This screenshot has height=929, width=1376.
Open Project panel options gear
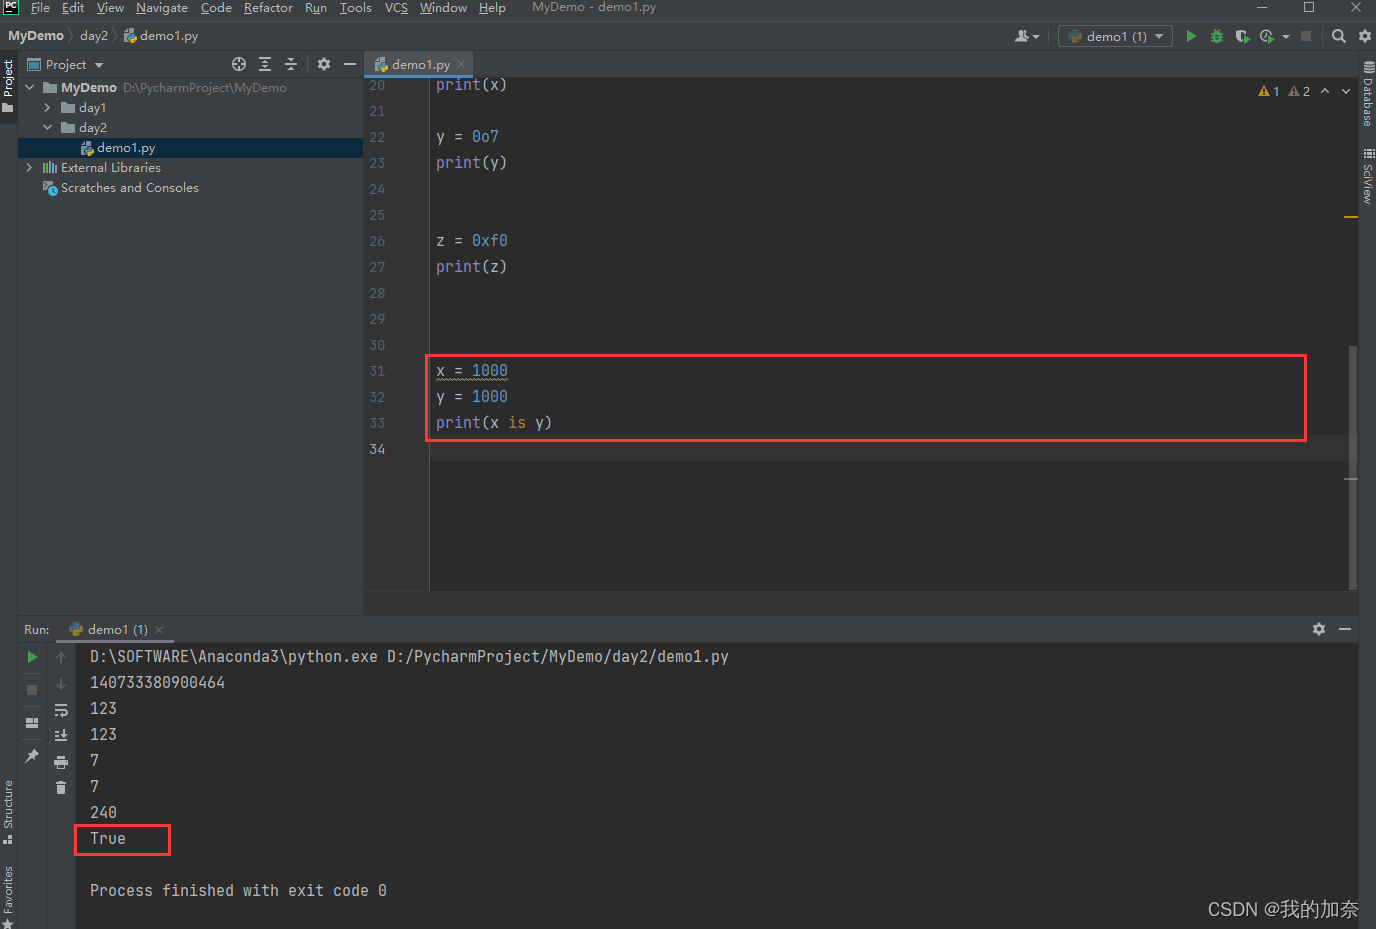tap(324, 64)
